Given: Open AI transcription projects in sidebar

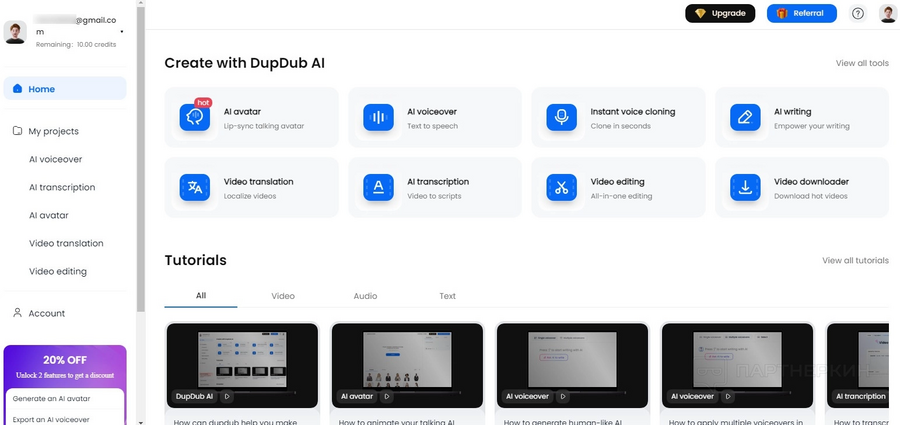Looking at the screenshot, I should point(62,187).
